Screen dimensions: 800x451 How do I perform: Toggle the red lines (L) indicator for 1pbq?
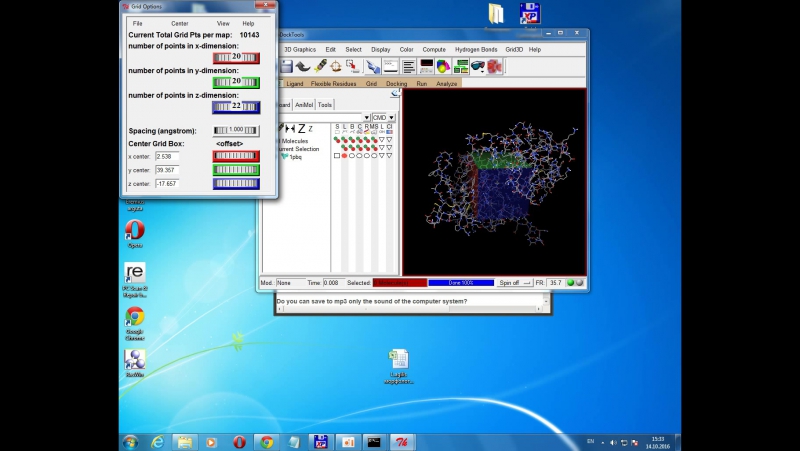pyautogui.click(x=344, y=156)
